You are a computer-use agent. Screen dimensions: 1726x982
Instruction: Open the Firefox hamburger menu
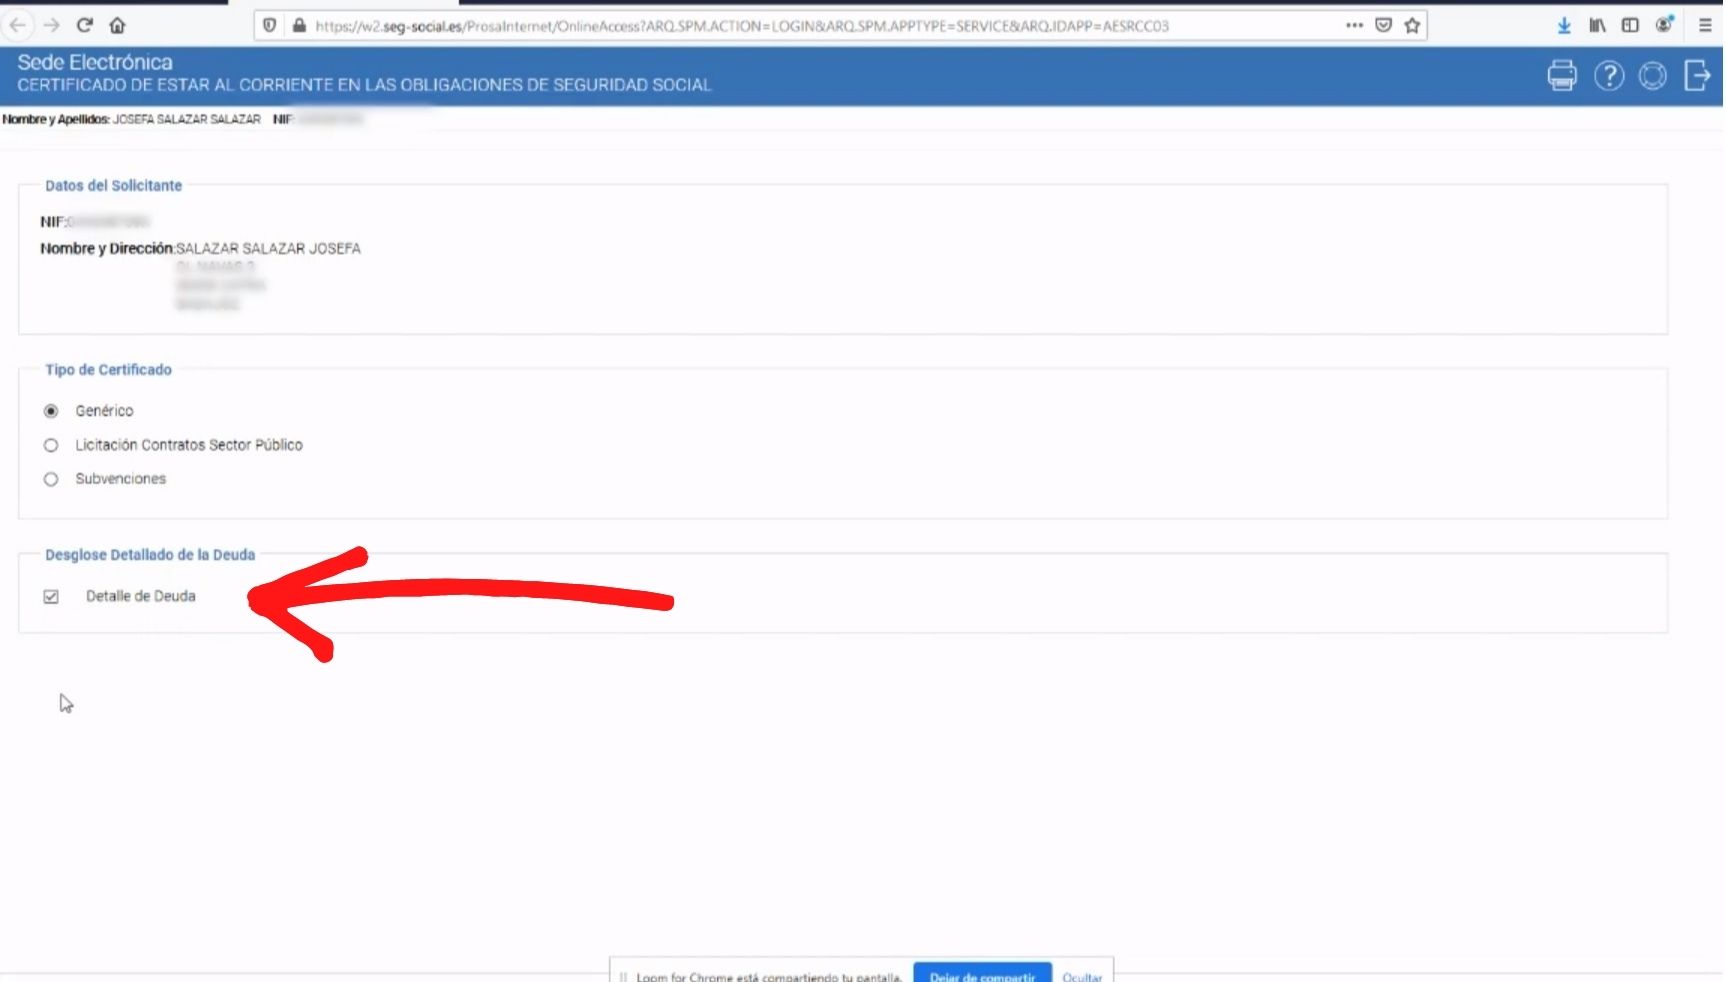(1705, 25)
